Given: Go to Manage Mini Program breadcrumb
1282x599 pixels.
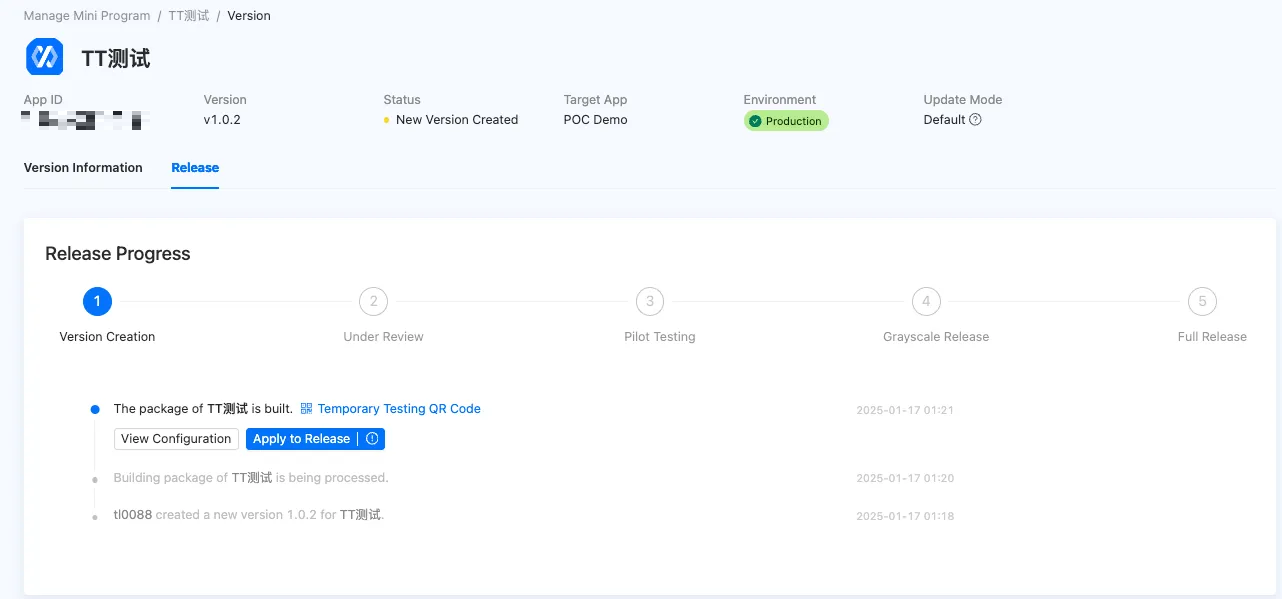Looking at the screenshot, I should [x=87, y=16].
